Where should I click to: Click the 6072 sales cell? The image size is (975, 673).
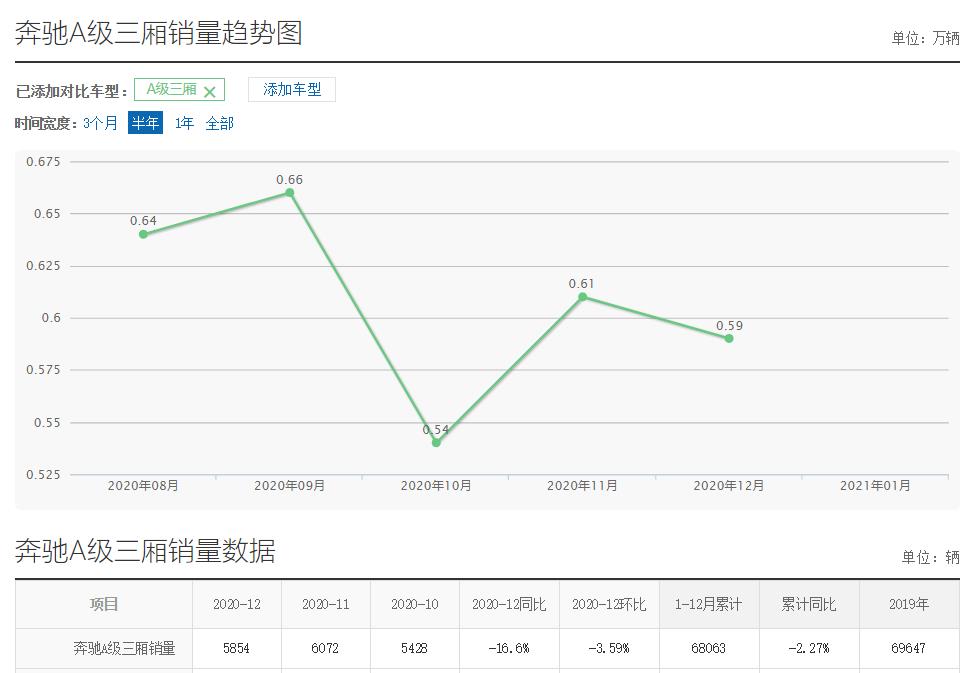(325, 648)
